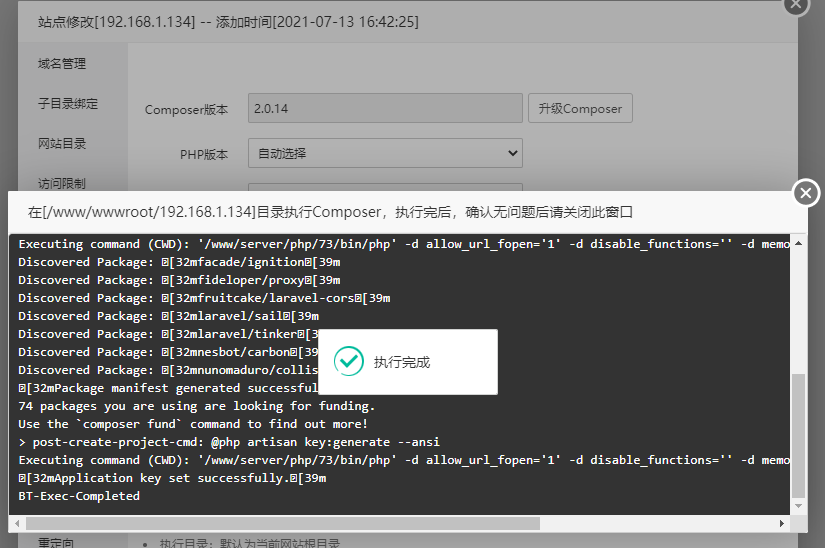Click the laravel/tinker package line
Image resolution: width=825 pixels, height=548 pixels.
pos(168,334)
